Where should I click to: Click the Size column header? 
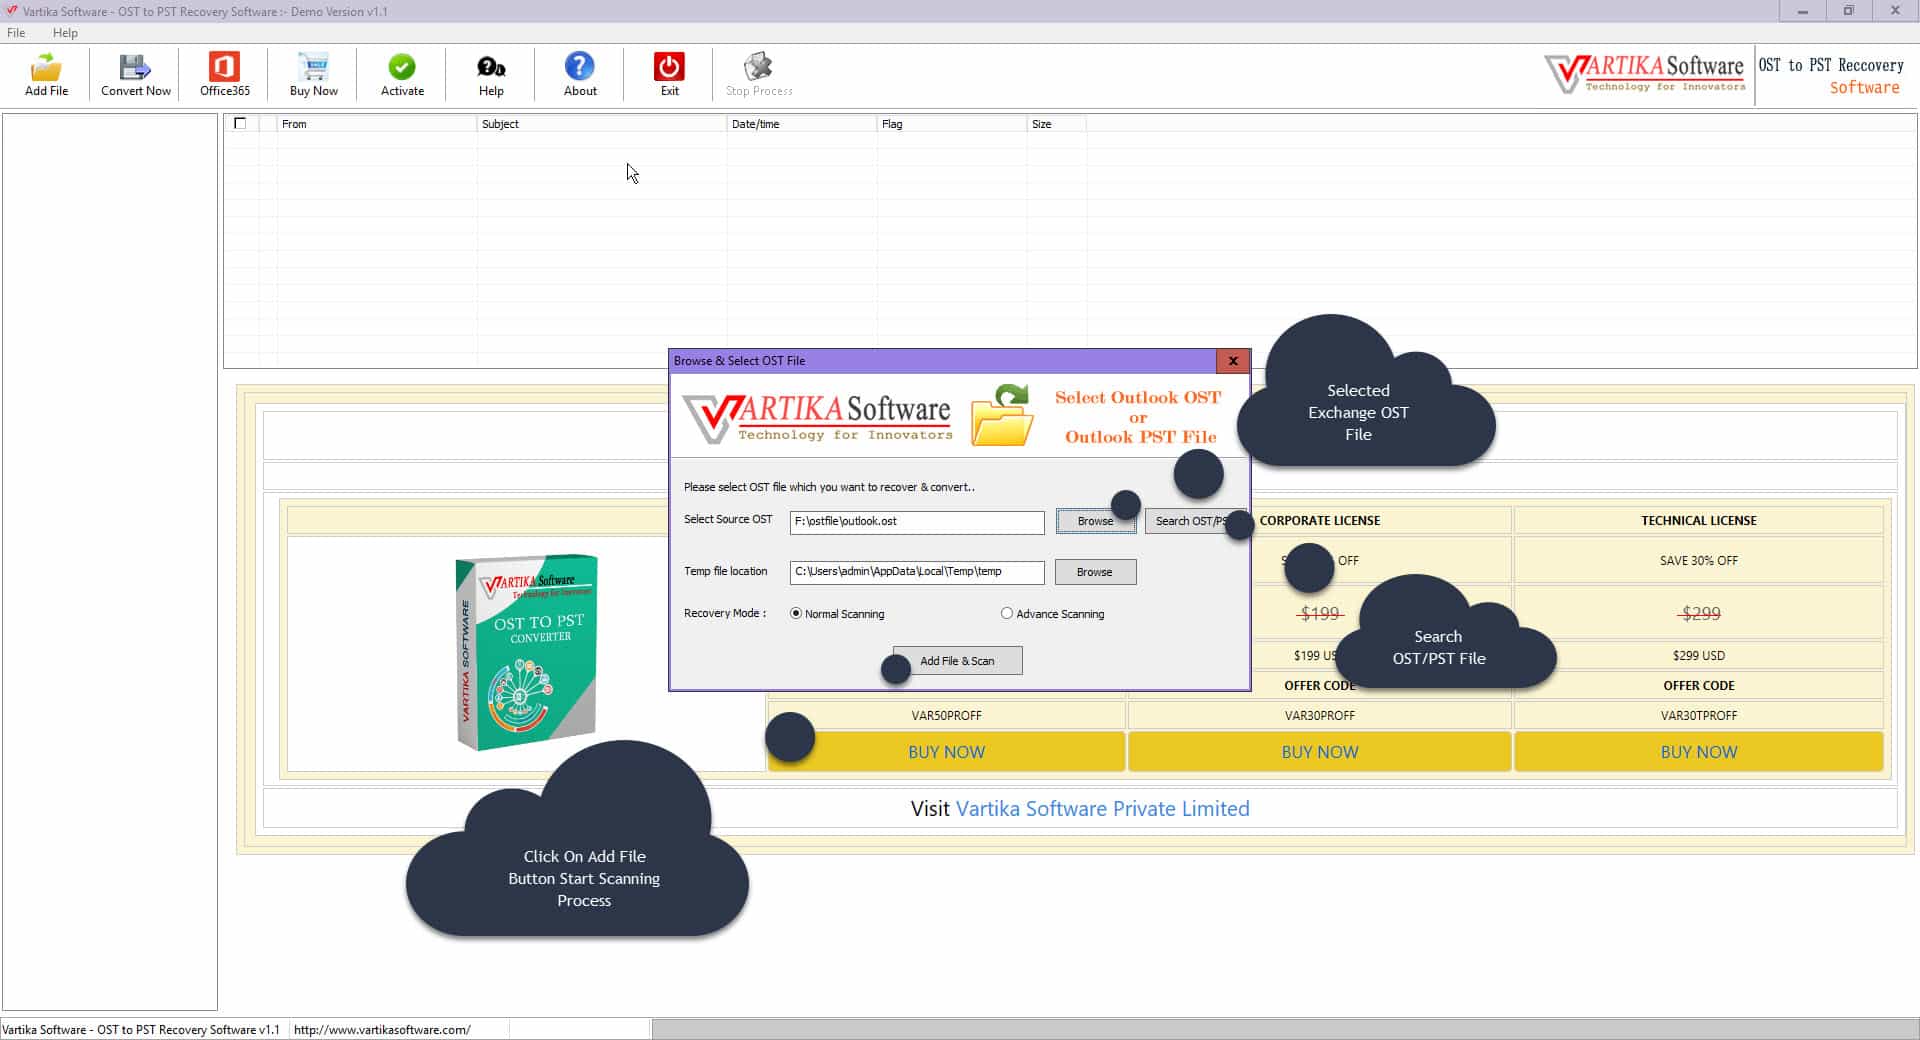tap(1057, 124)
